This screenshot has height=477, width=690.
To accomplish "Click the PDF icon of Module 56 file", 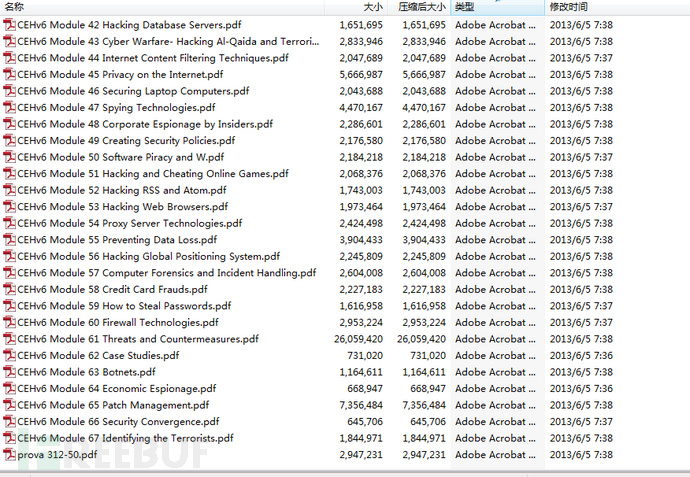I will (x=9, y=256).
